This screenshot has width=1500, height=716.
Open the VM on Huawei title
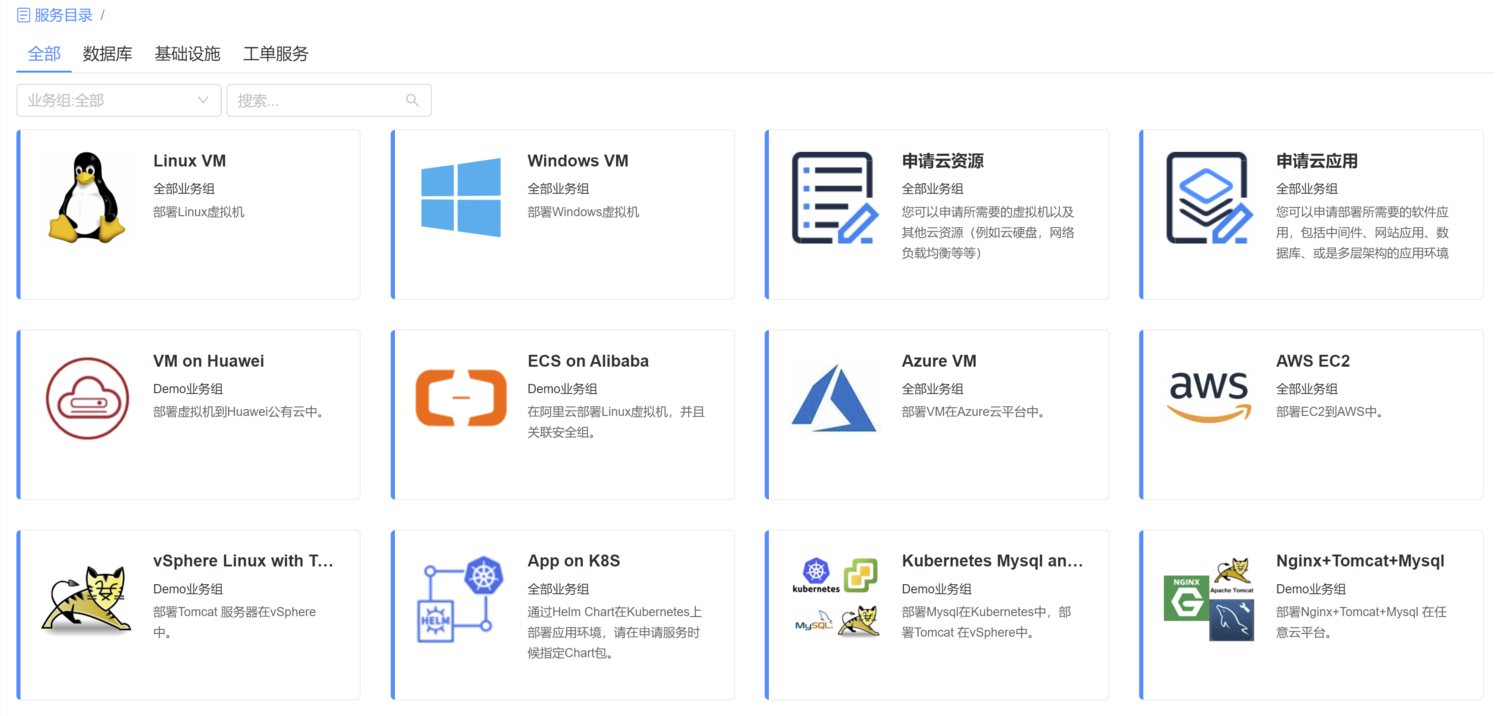(x=208, y=361)
